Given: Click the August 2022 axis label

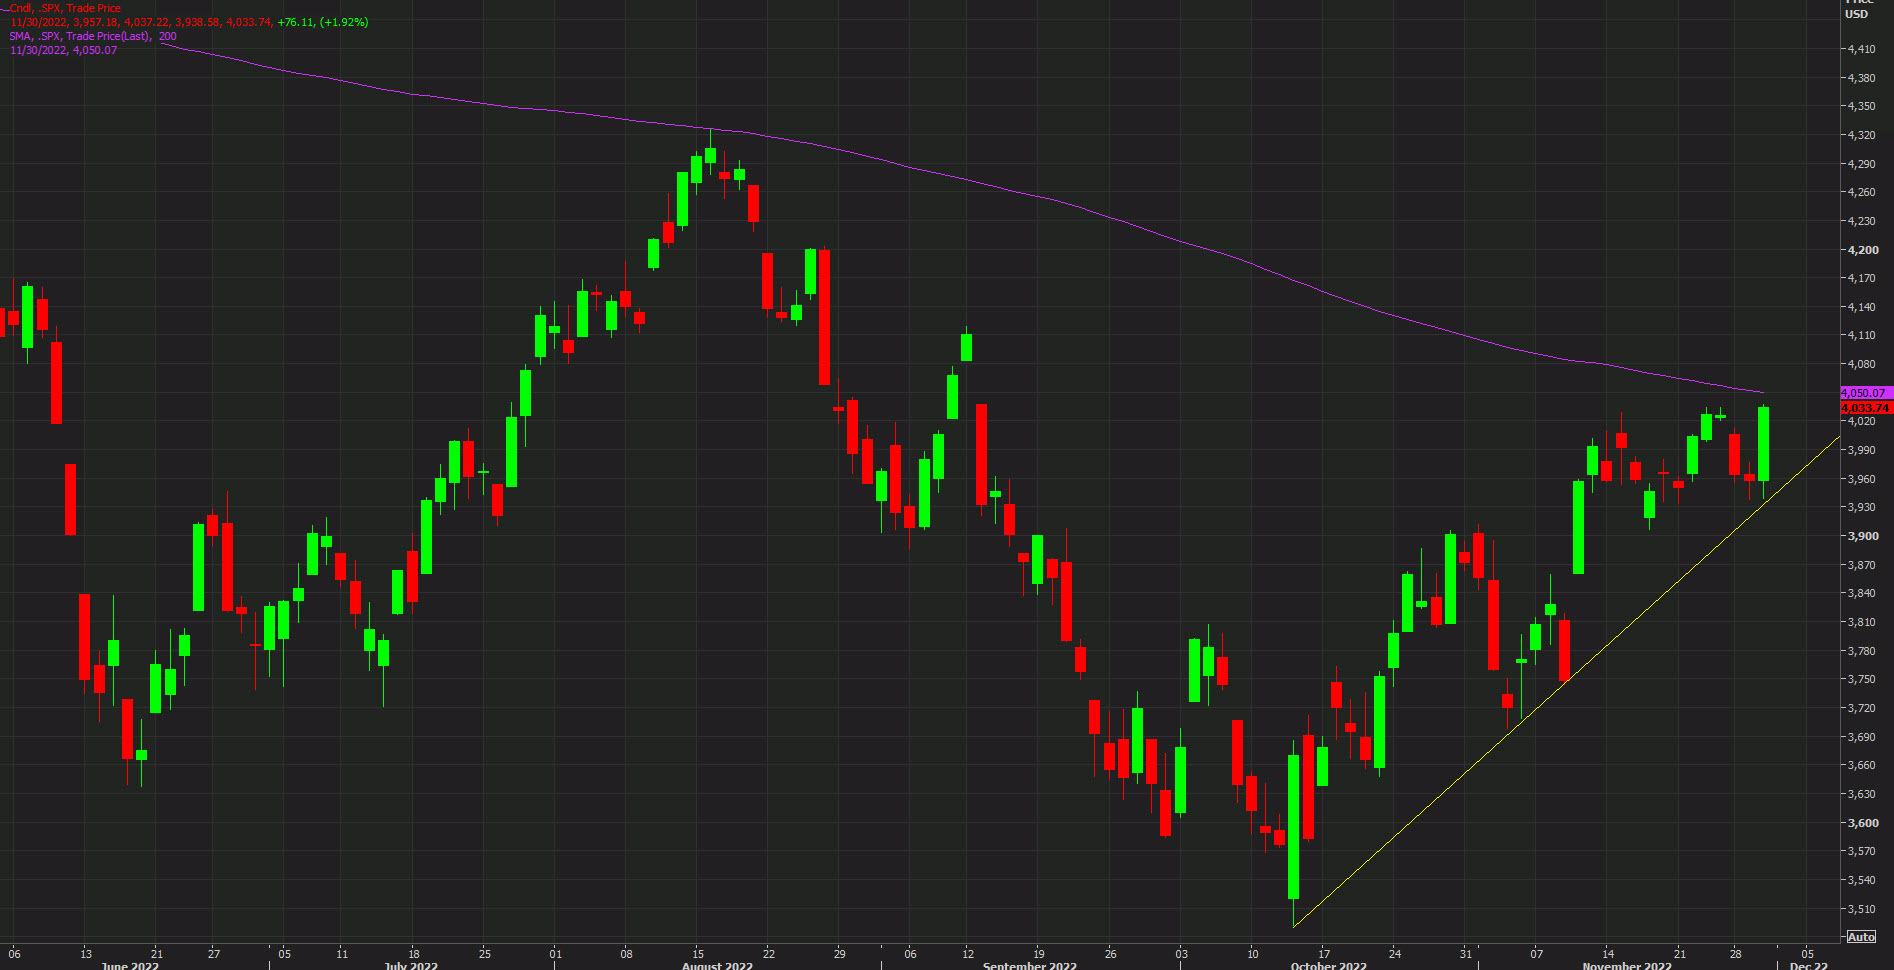Looking at the screenshot, I should [716, 965].
